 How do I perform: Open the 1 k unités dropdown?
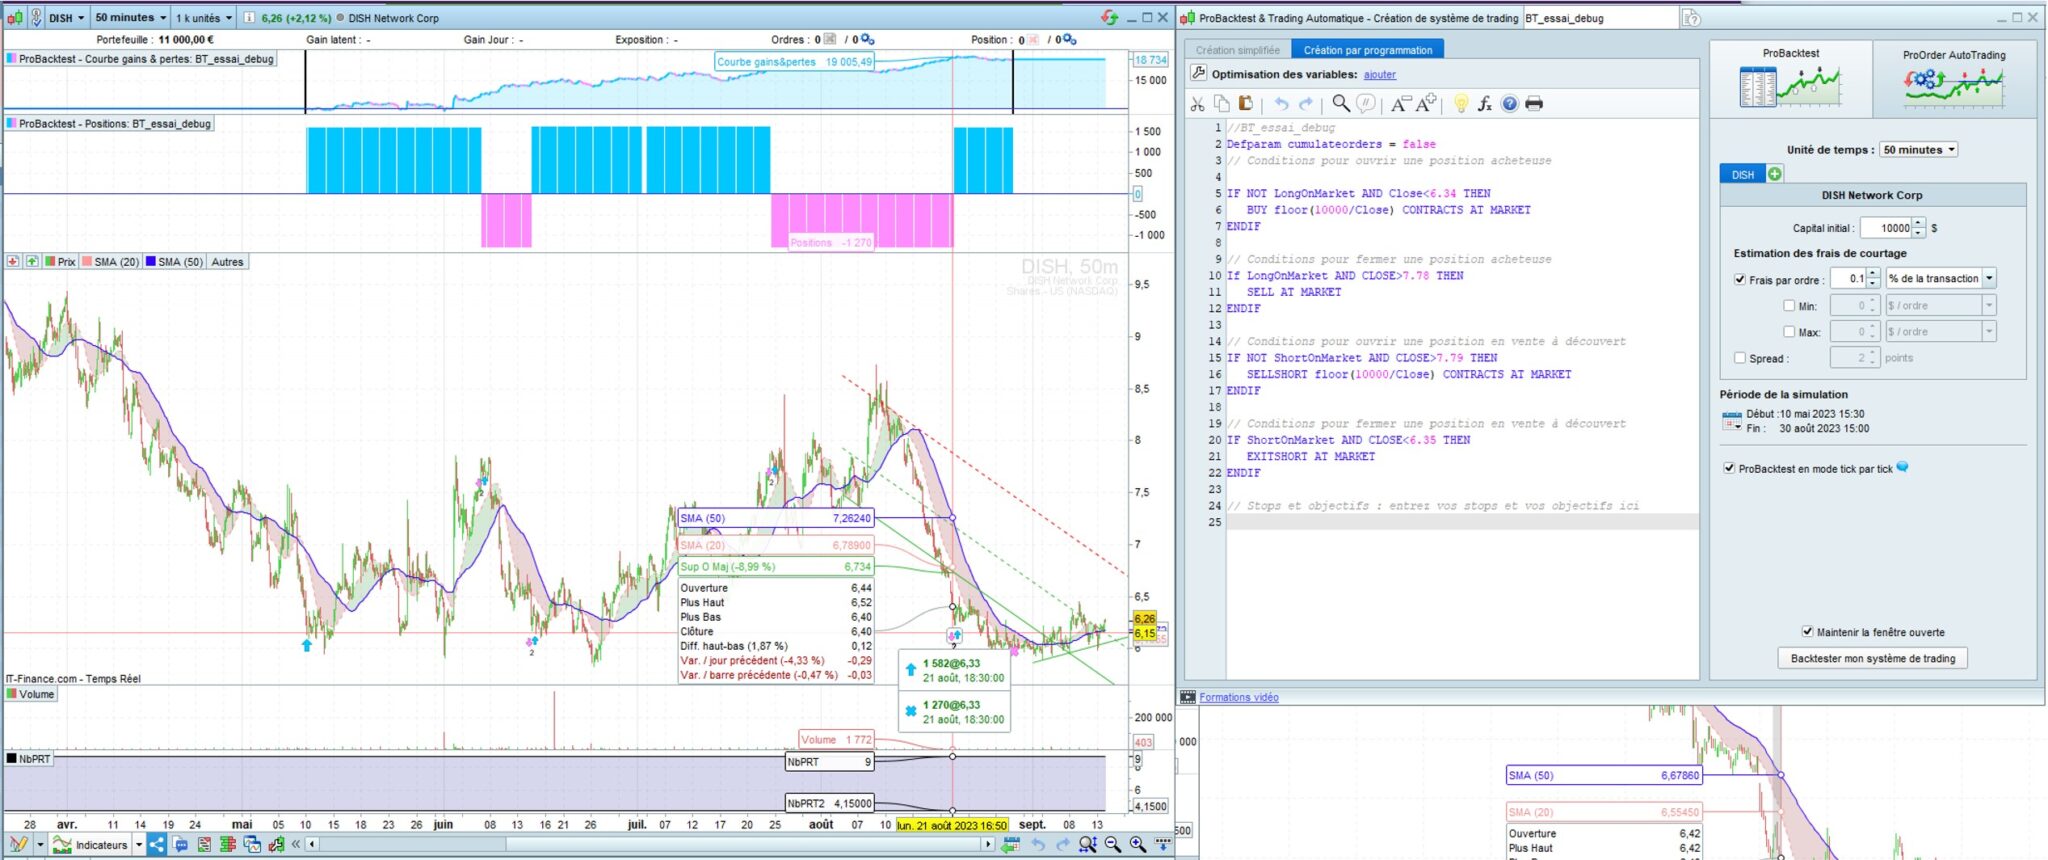coord(204,18)
